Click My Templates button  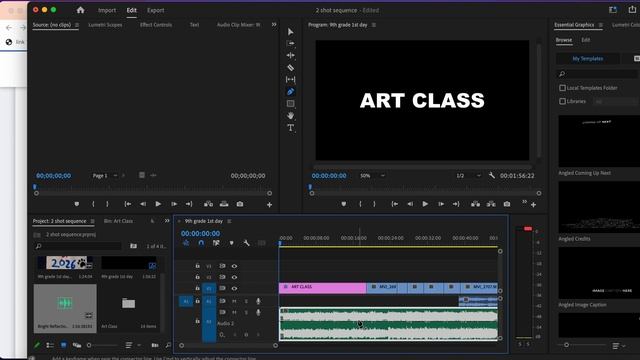coord(588,59)
